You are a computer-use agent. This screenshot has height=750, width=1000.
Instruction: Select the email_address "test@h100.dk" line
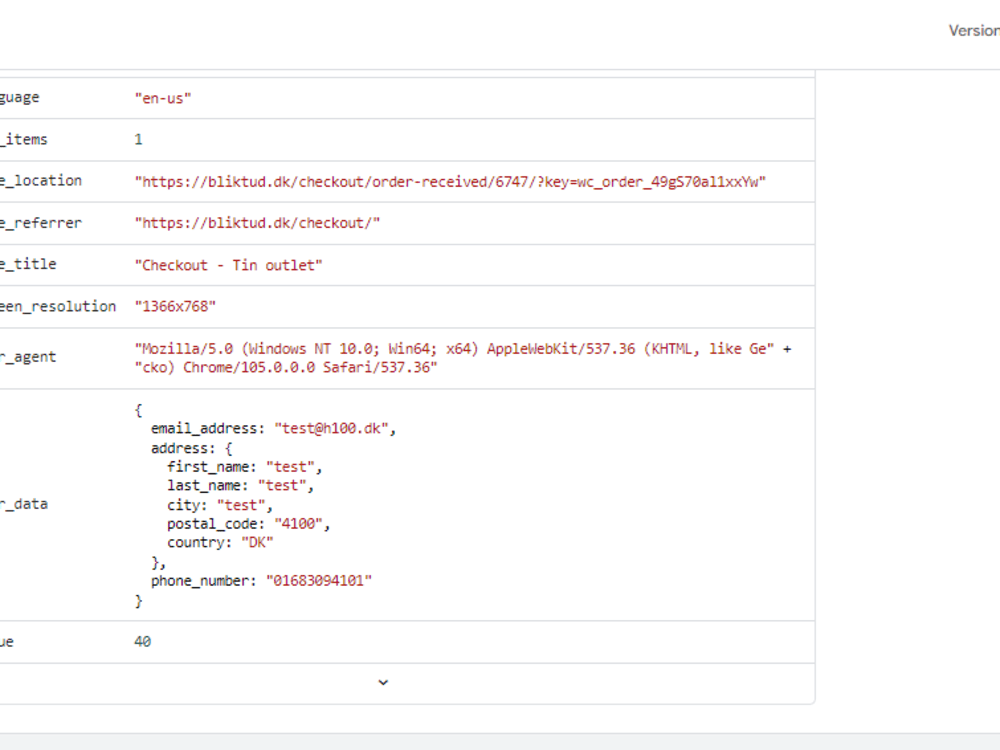(x=274, y=429)
